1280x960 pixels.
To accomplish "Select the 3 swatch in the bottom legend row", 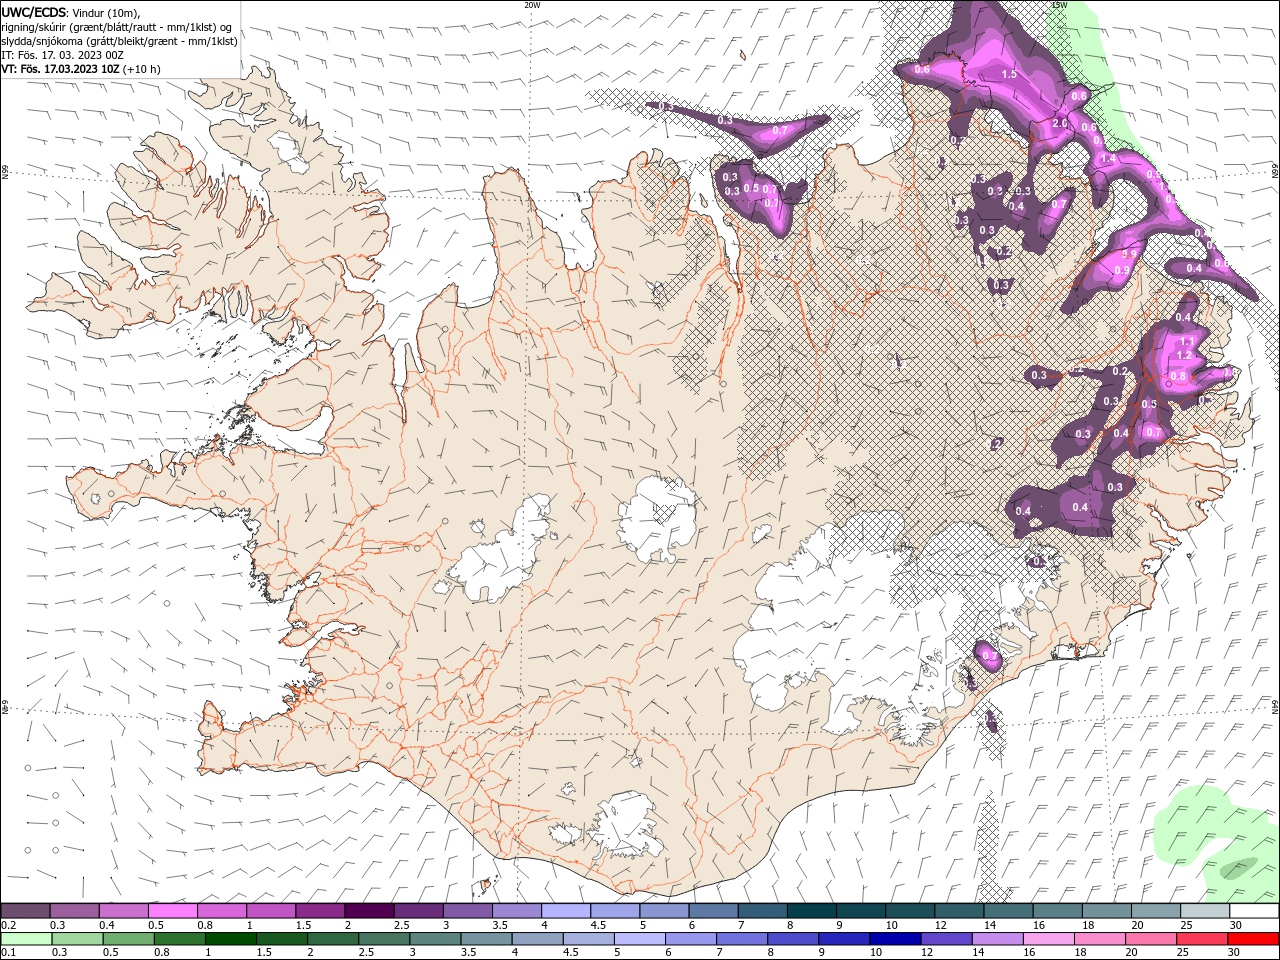I will click(x=434, y=939).
